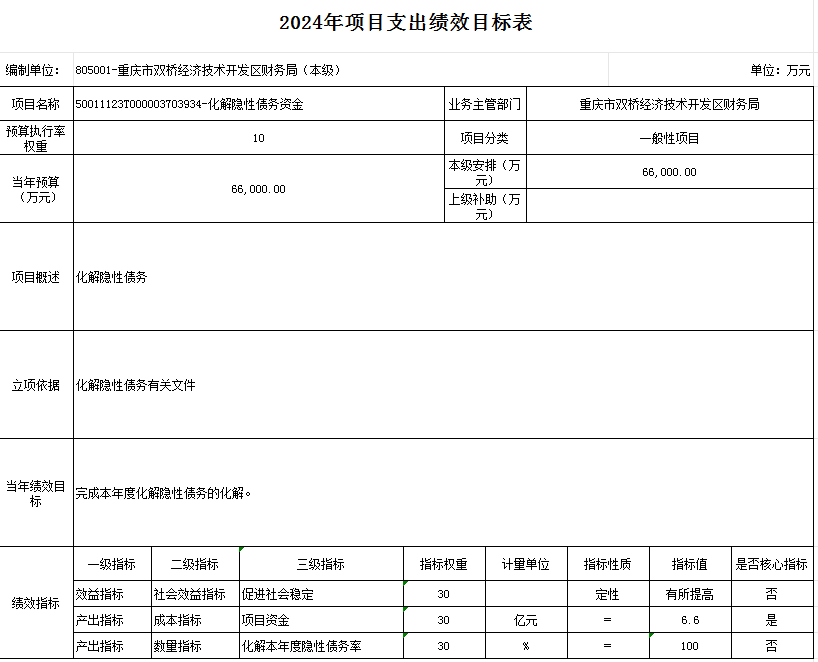Click the 定性 cell
The width and height of the screenshot is (818, 662).
[x=608, y=594]
